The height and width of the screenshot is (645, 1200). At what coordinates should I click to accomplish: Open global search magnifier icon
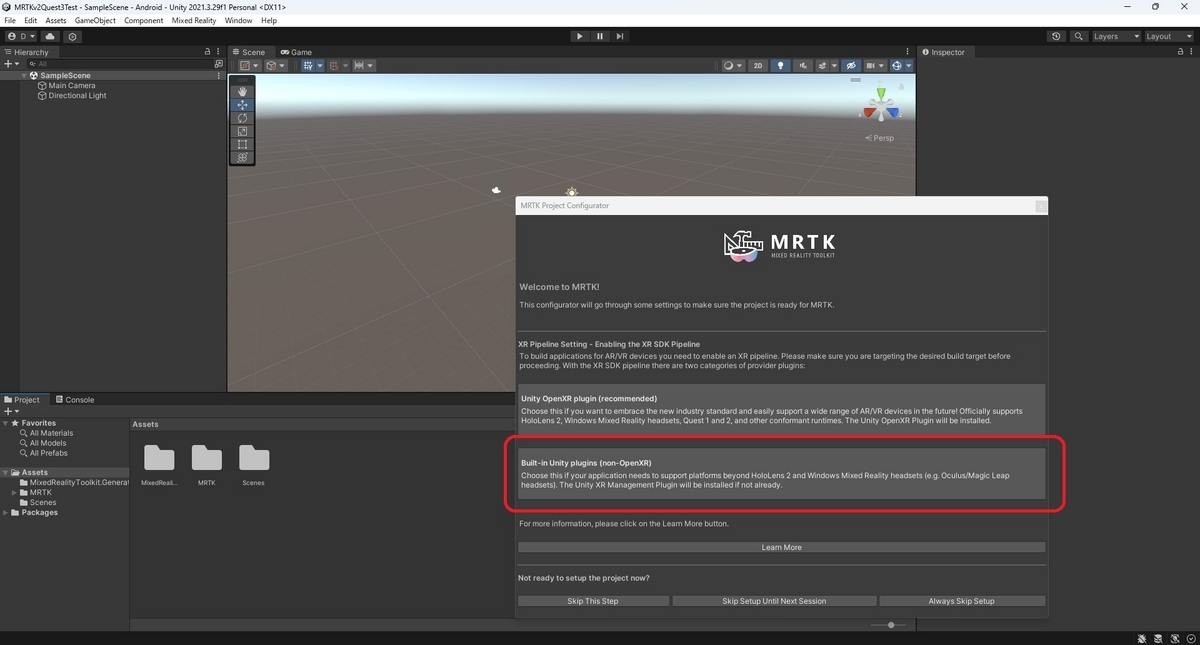(x=1079, y=36)
